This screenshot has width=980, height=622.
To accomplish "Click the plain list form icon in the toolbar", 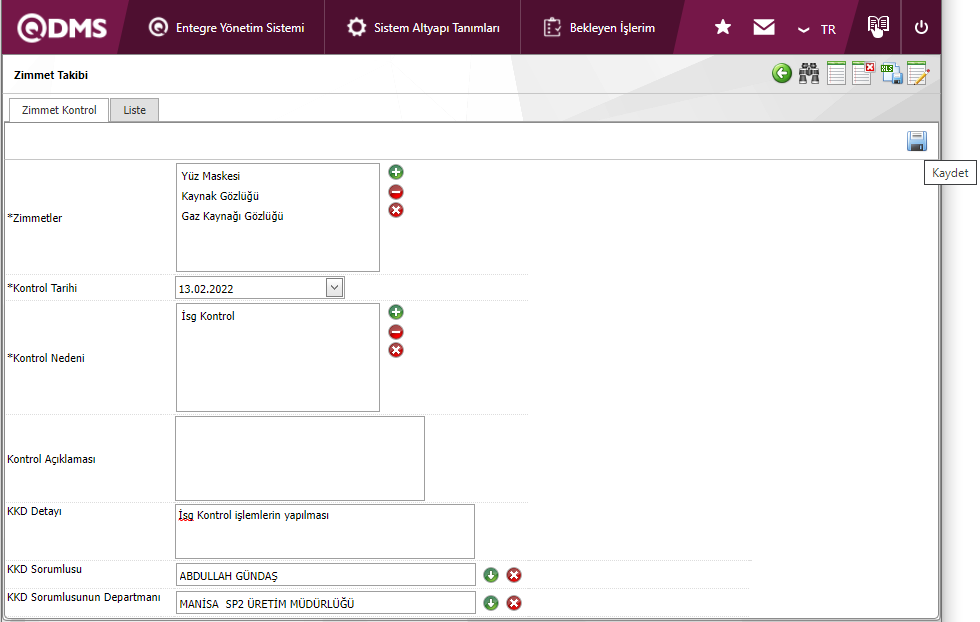I will pos(836,73).
